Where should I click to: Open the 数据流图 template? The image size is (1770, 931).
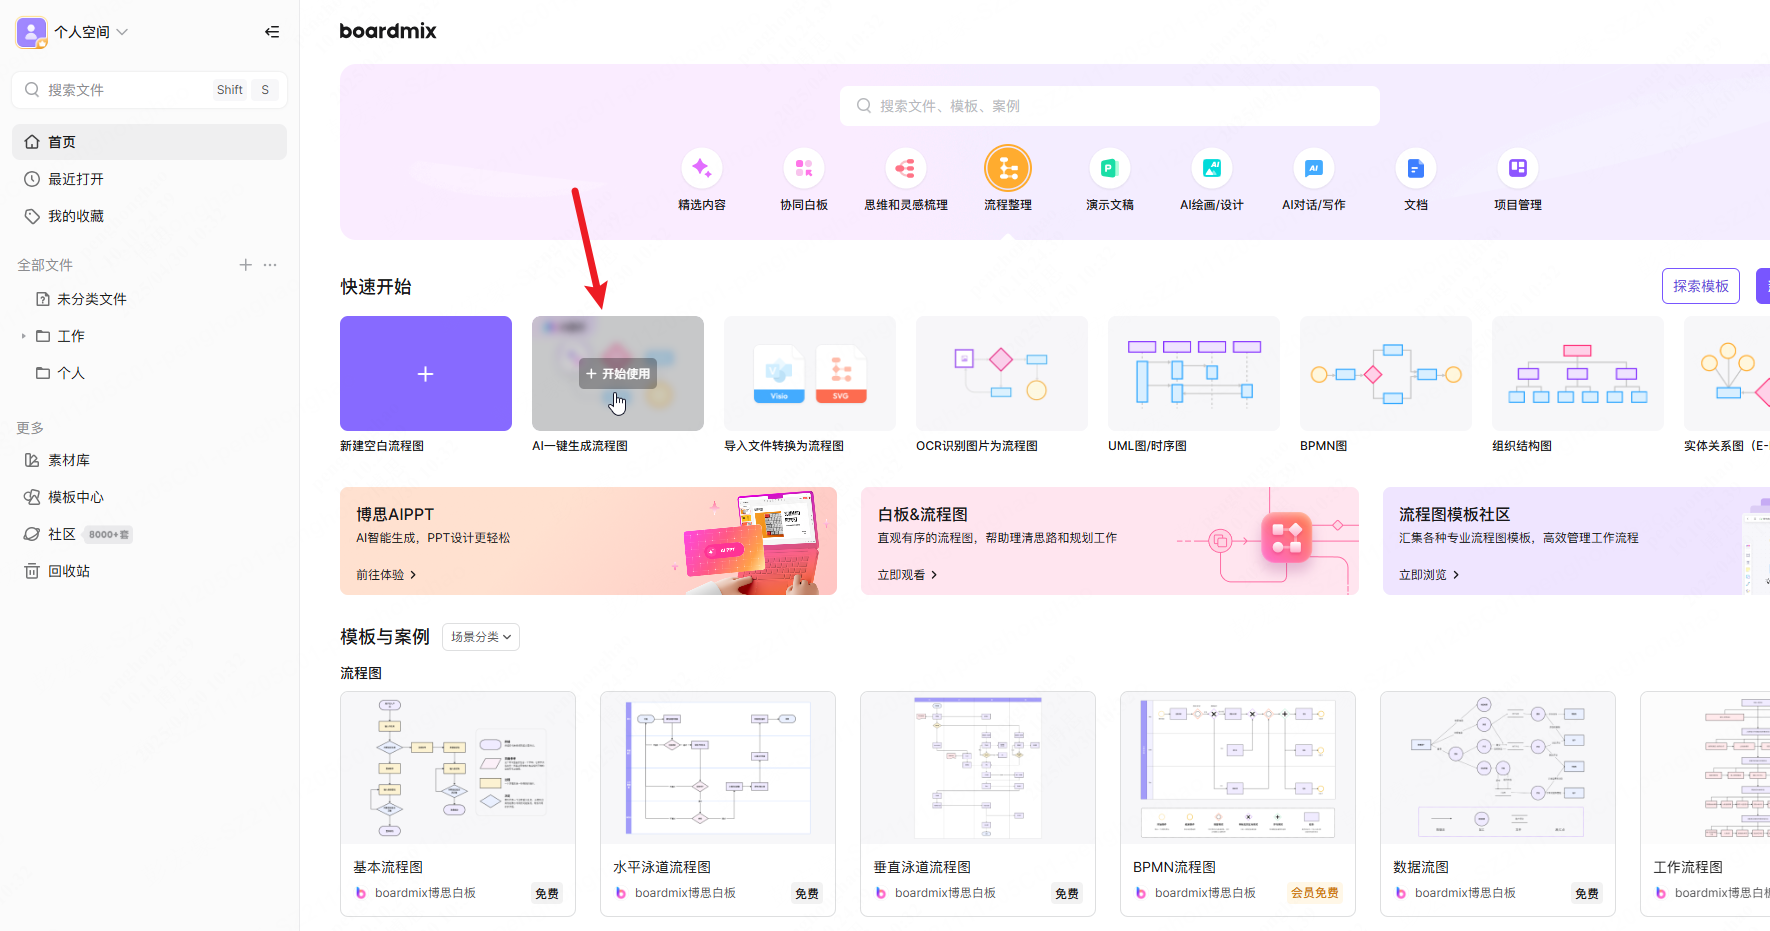(1498, 804)
